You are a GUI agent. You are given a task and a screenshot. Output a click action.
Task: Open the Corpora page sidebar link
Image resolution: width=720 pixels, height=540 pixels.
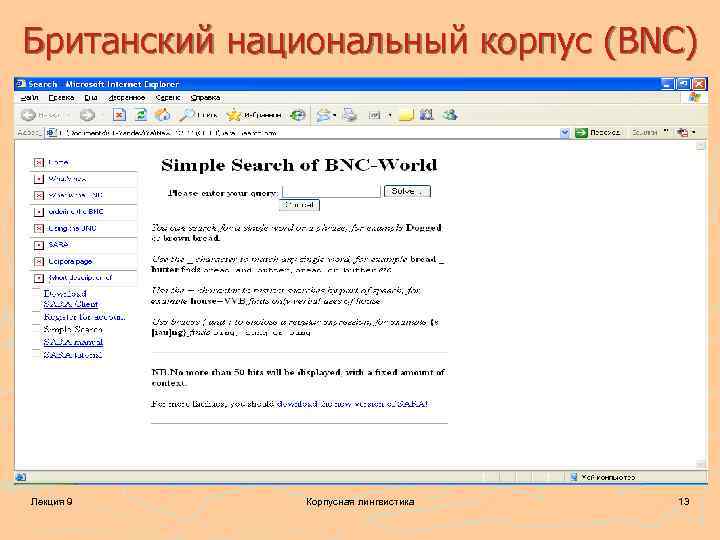click(x=70, y=261)
